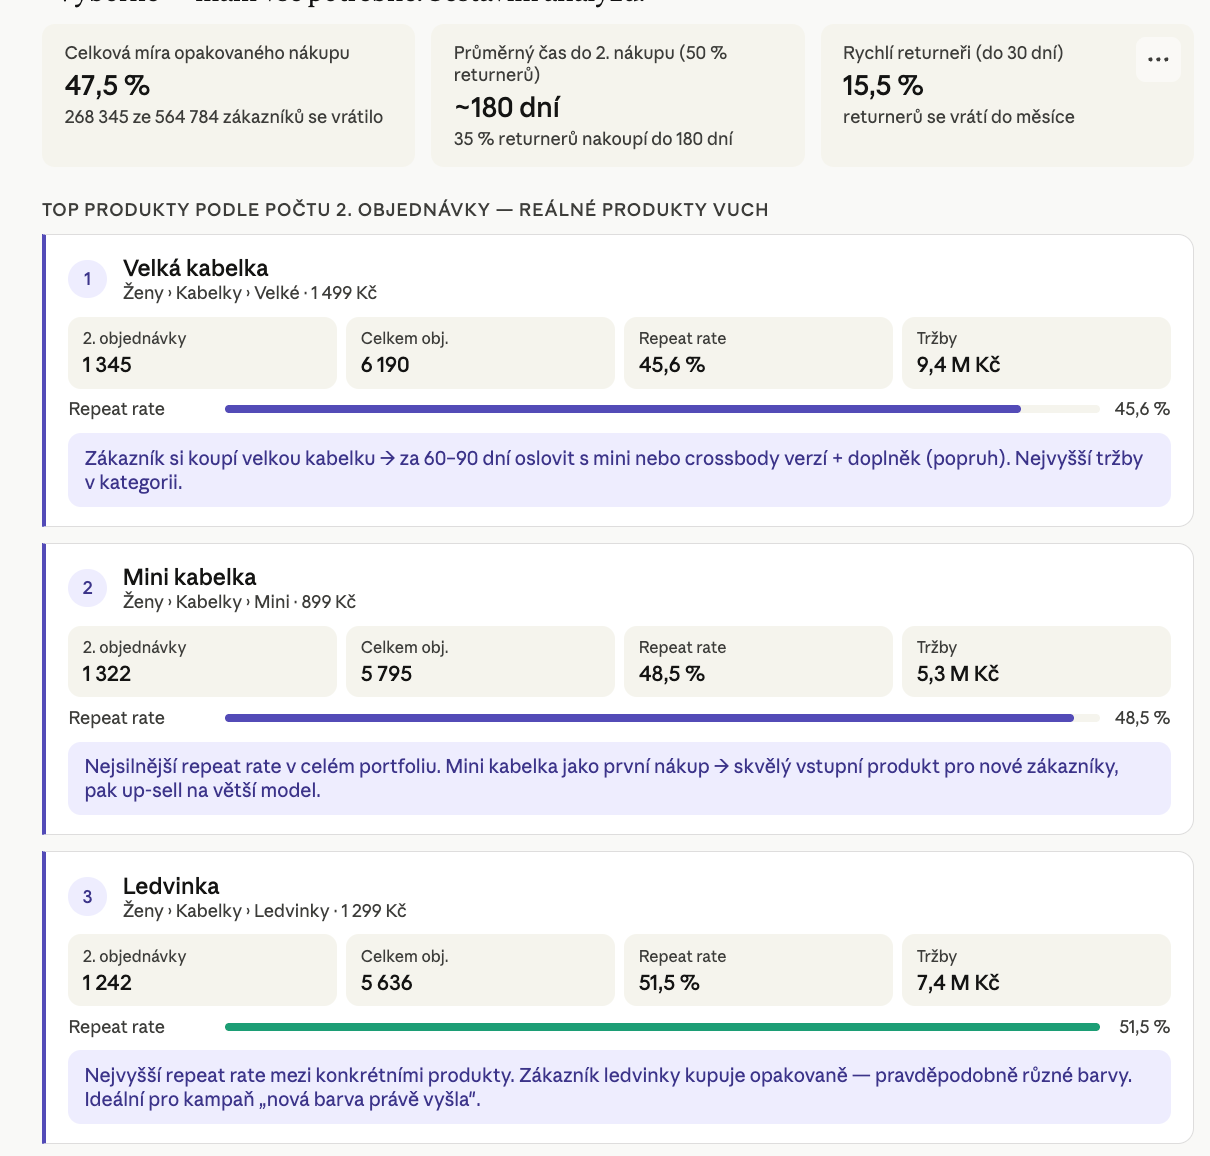Click the 15,5 % quick returners value

coord(883,86)
